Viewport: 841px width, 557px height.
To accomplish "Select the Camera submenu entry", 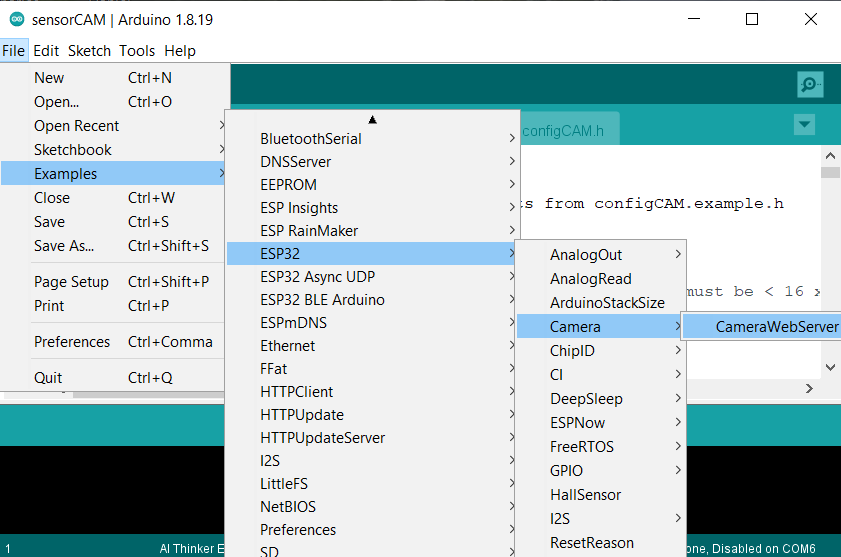I will (x=600, y=327).
